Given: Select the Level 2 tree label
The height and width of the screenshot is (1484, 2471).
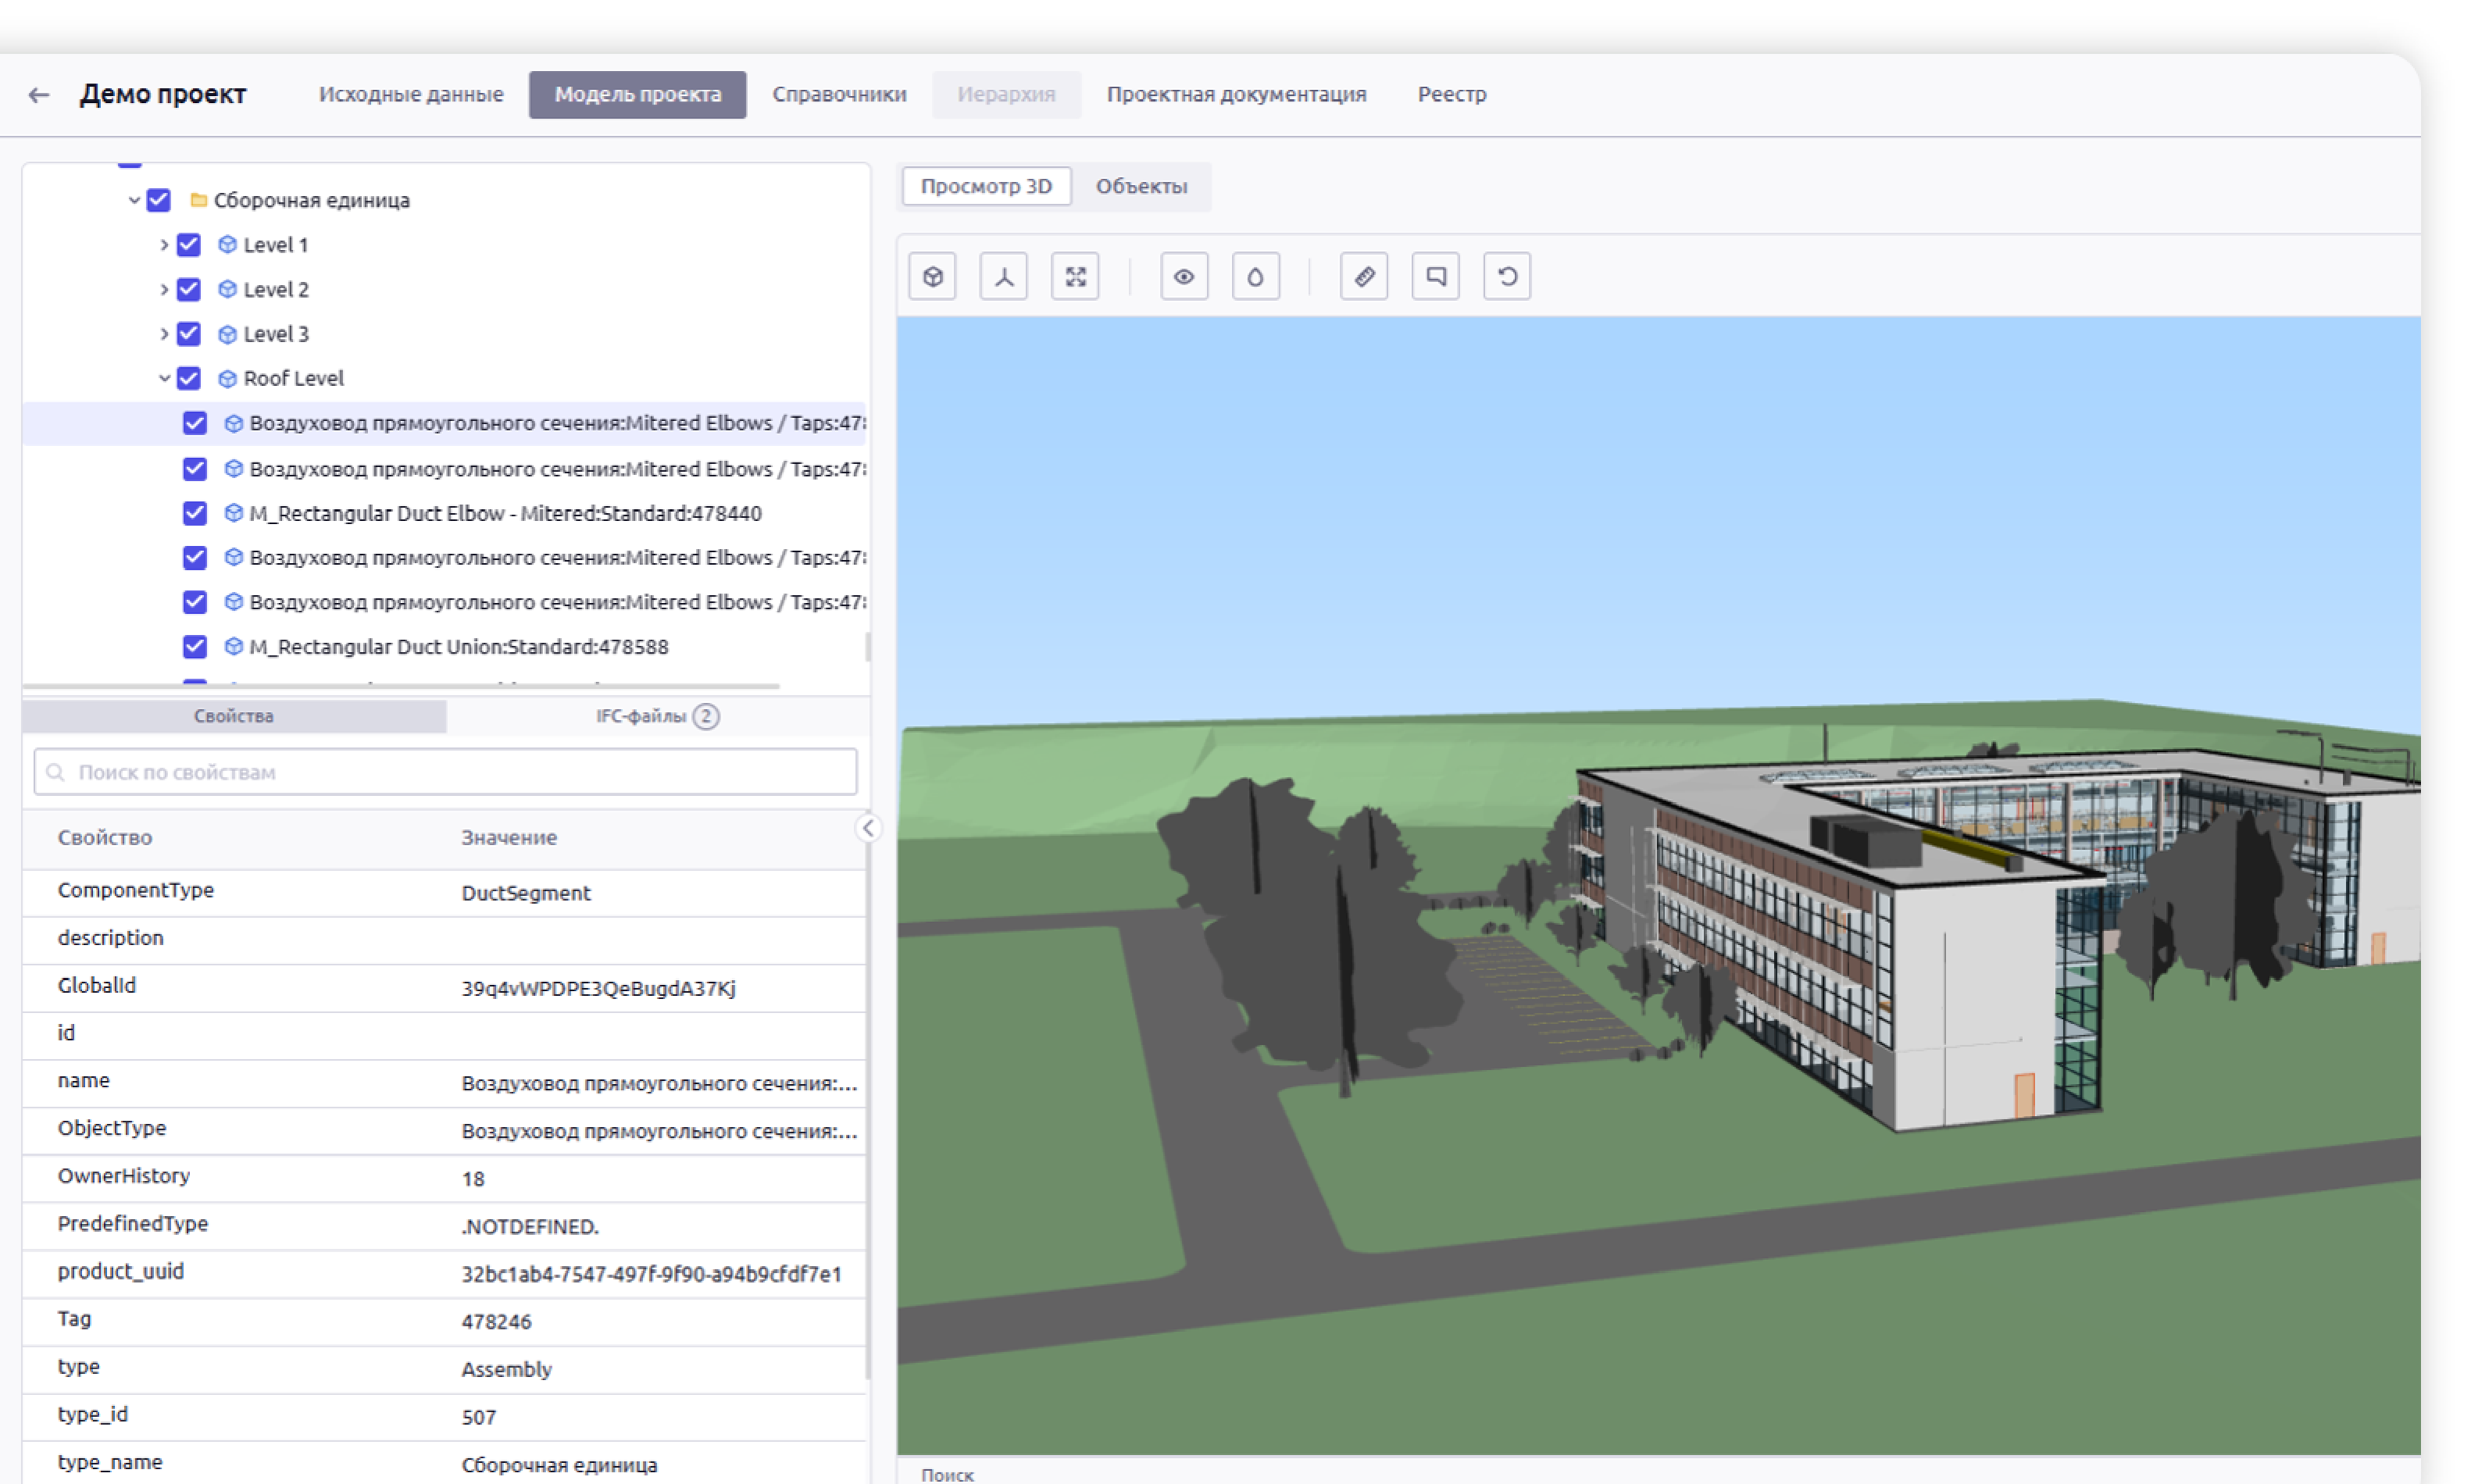Looking at the screenshot, I should click(x=276, y=289).
